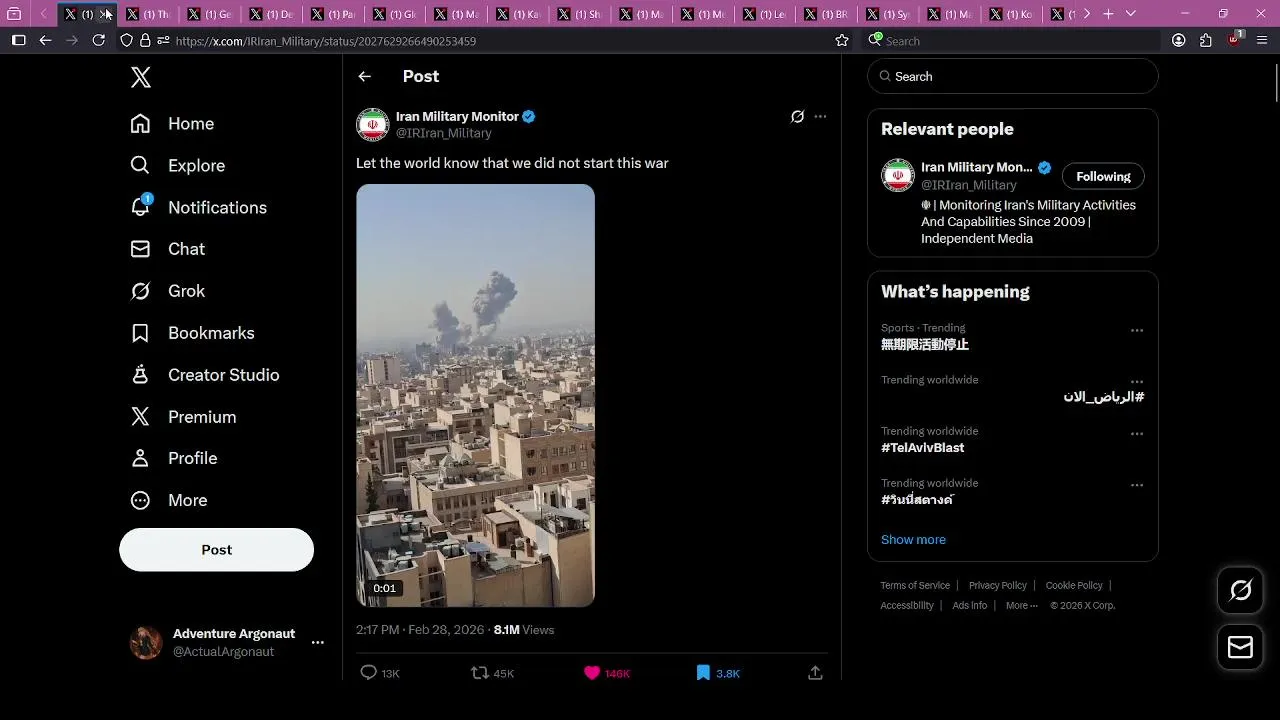1280x720 pixels.
Task: Share the post using share icon
Action: [x=815, y=673]
